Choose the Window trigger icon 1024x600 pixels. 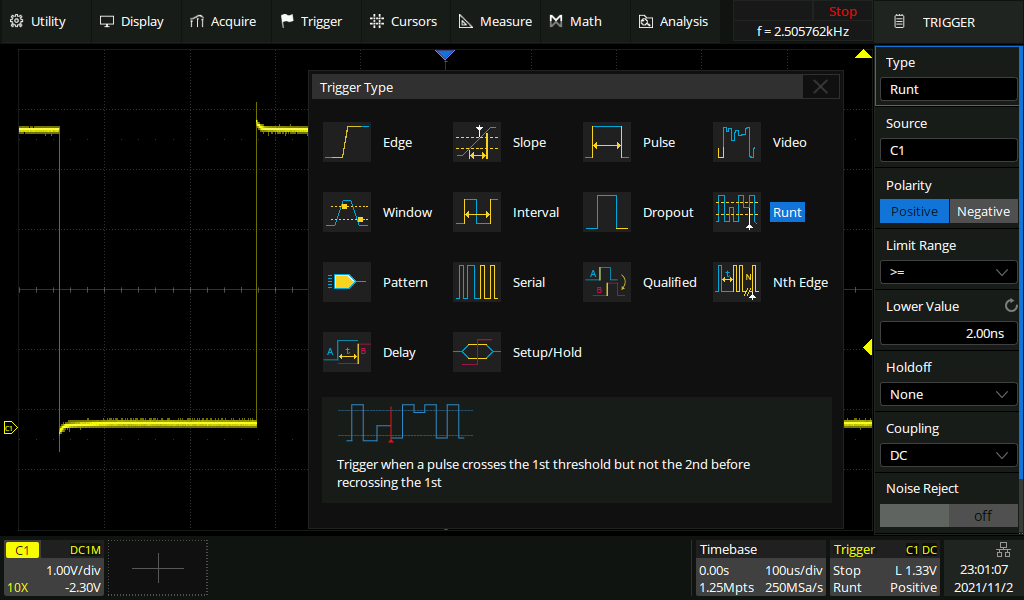(x=347, y=213)
